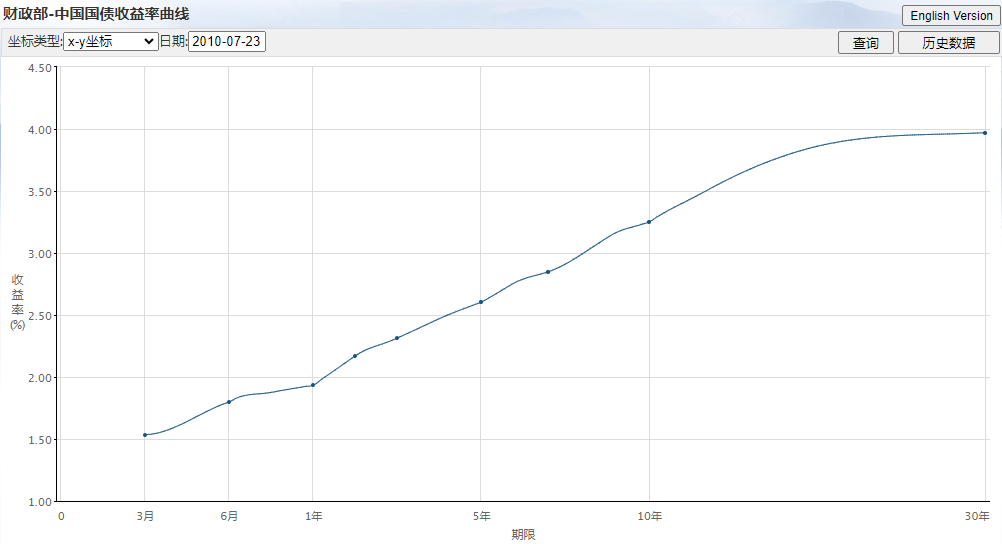The height and width of the screenshot is (544, 1002).
Task: Click the 坐标类型 label
Action: coord(35,42)
